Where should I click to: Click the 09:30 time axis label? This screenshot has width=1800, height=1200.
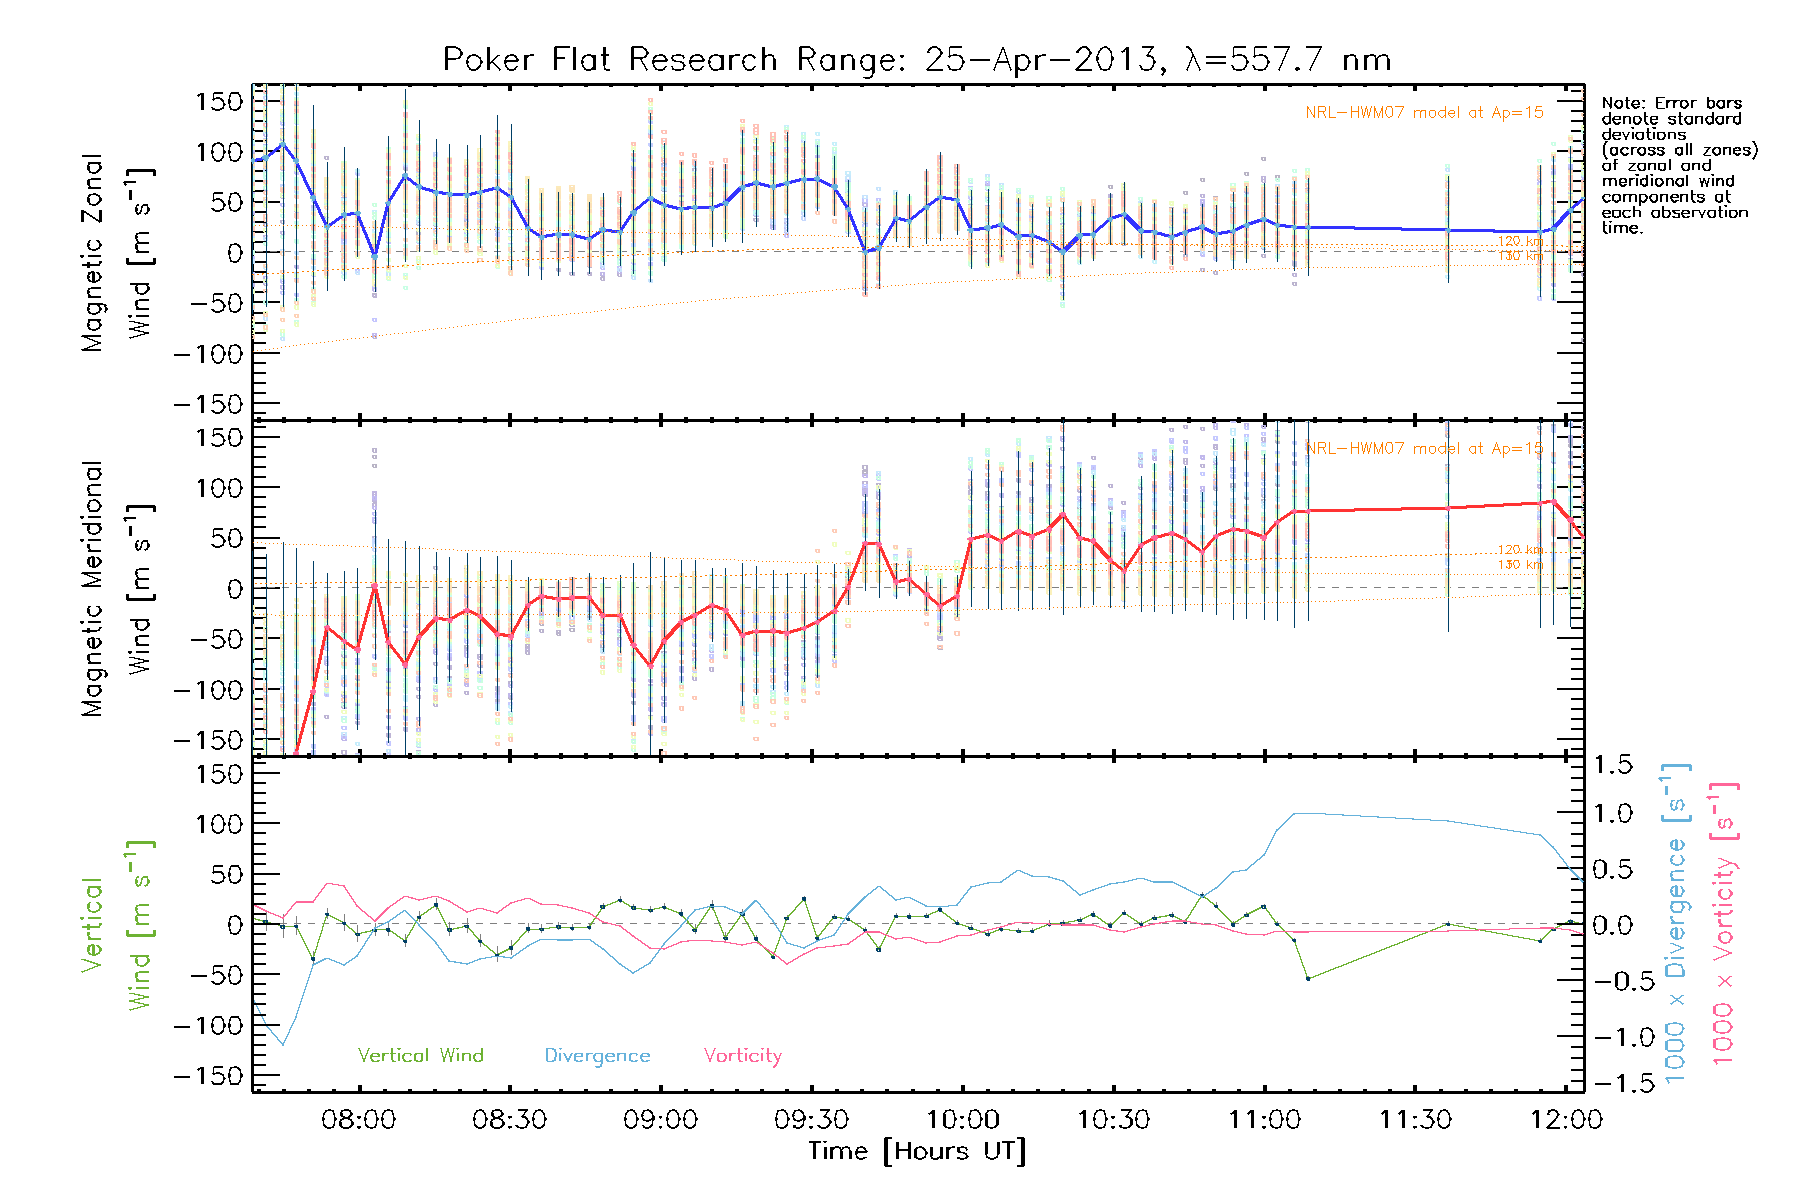point(811,1119)
